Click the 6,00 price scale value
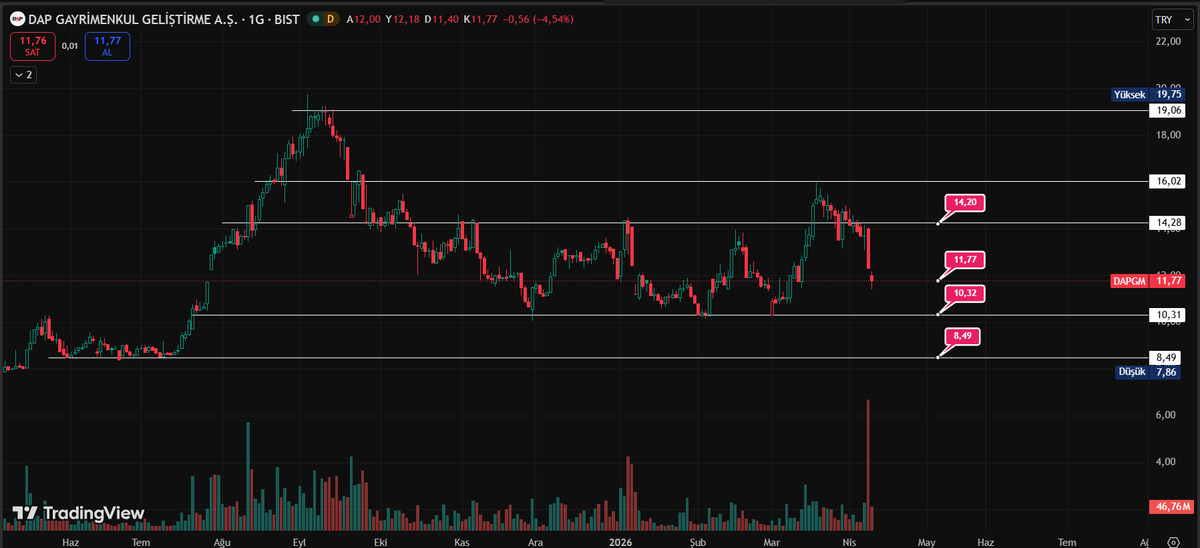Screen dimensions: 1200x548 tap(1166, 414)
